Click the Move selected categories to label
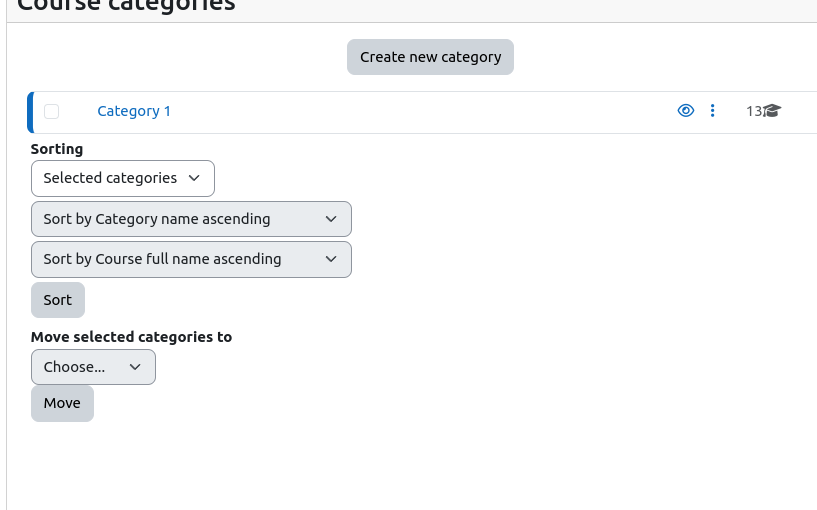Image resolution: width=817 pixels, height=510 pixels. [x=131, y=337]
